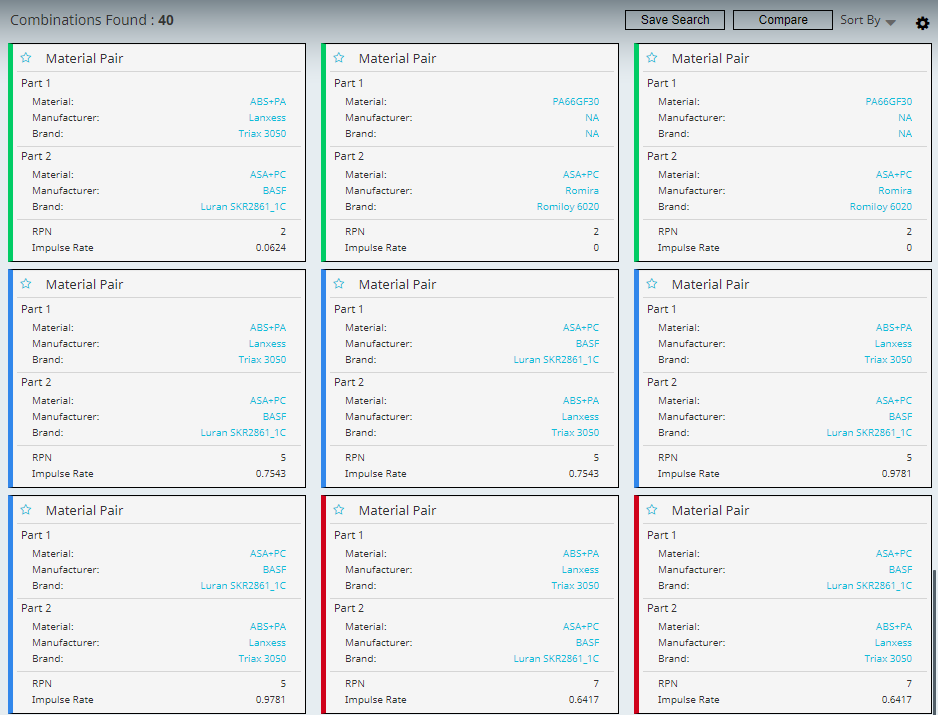938x715 pixels.
Task: Star the 0.9781 card with Part 1 ABS+PA
Action: point(651,284)
